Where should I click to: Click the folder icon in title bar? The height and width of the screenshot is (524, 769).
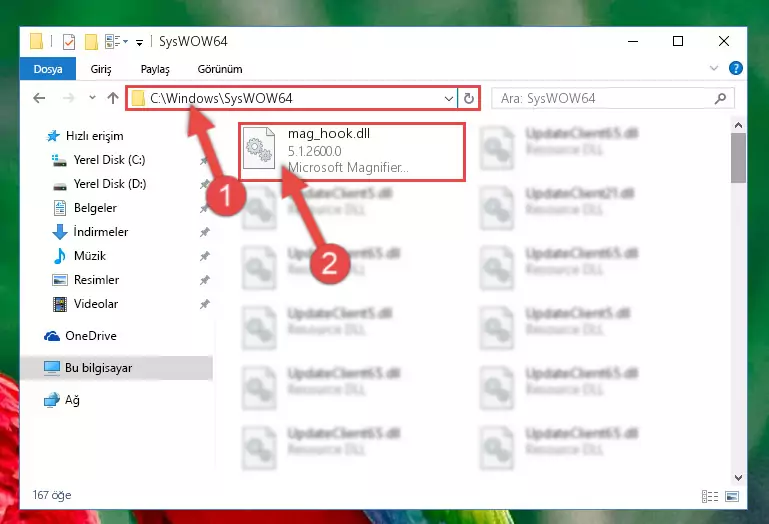(37, 41)
